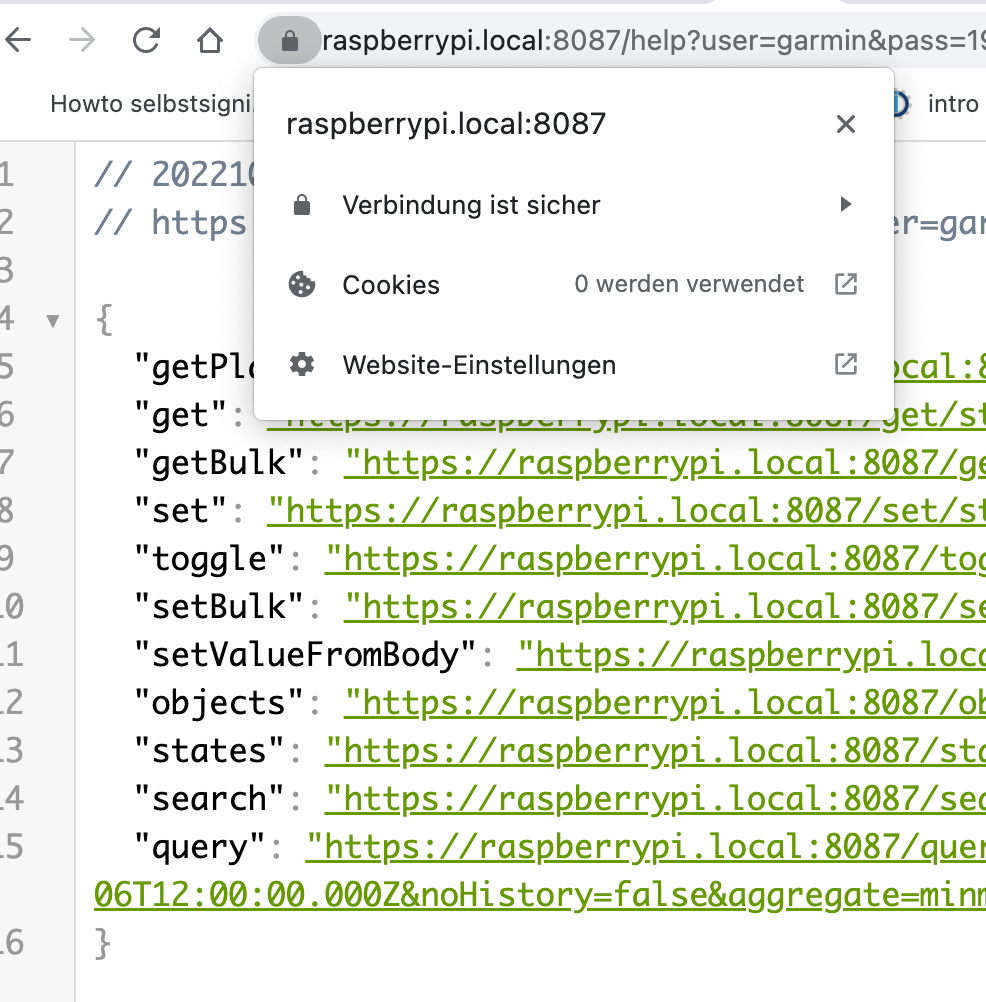Click the '// https' comment on line 2
986x1002 pixels.
pos(170,222)
